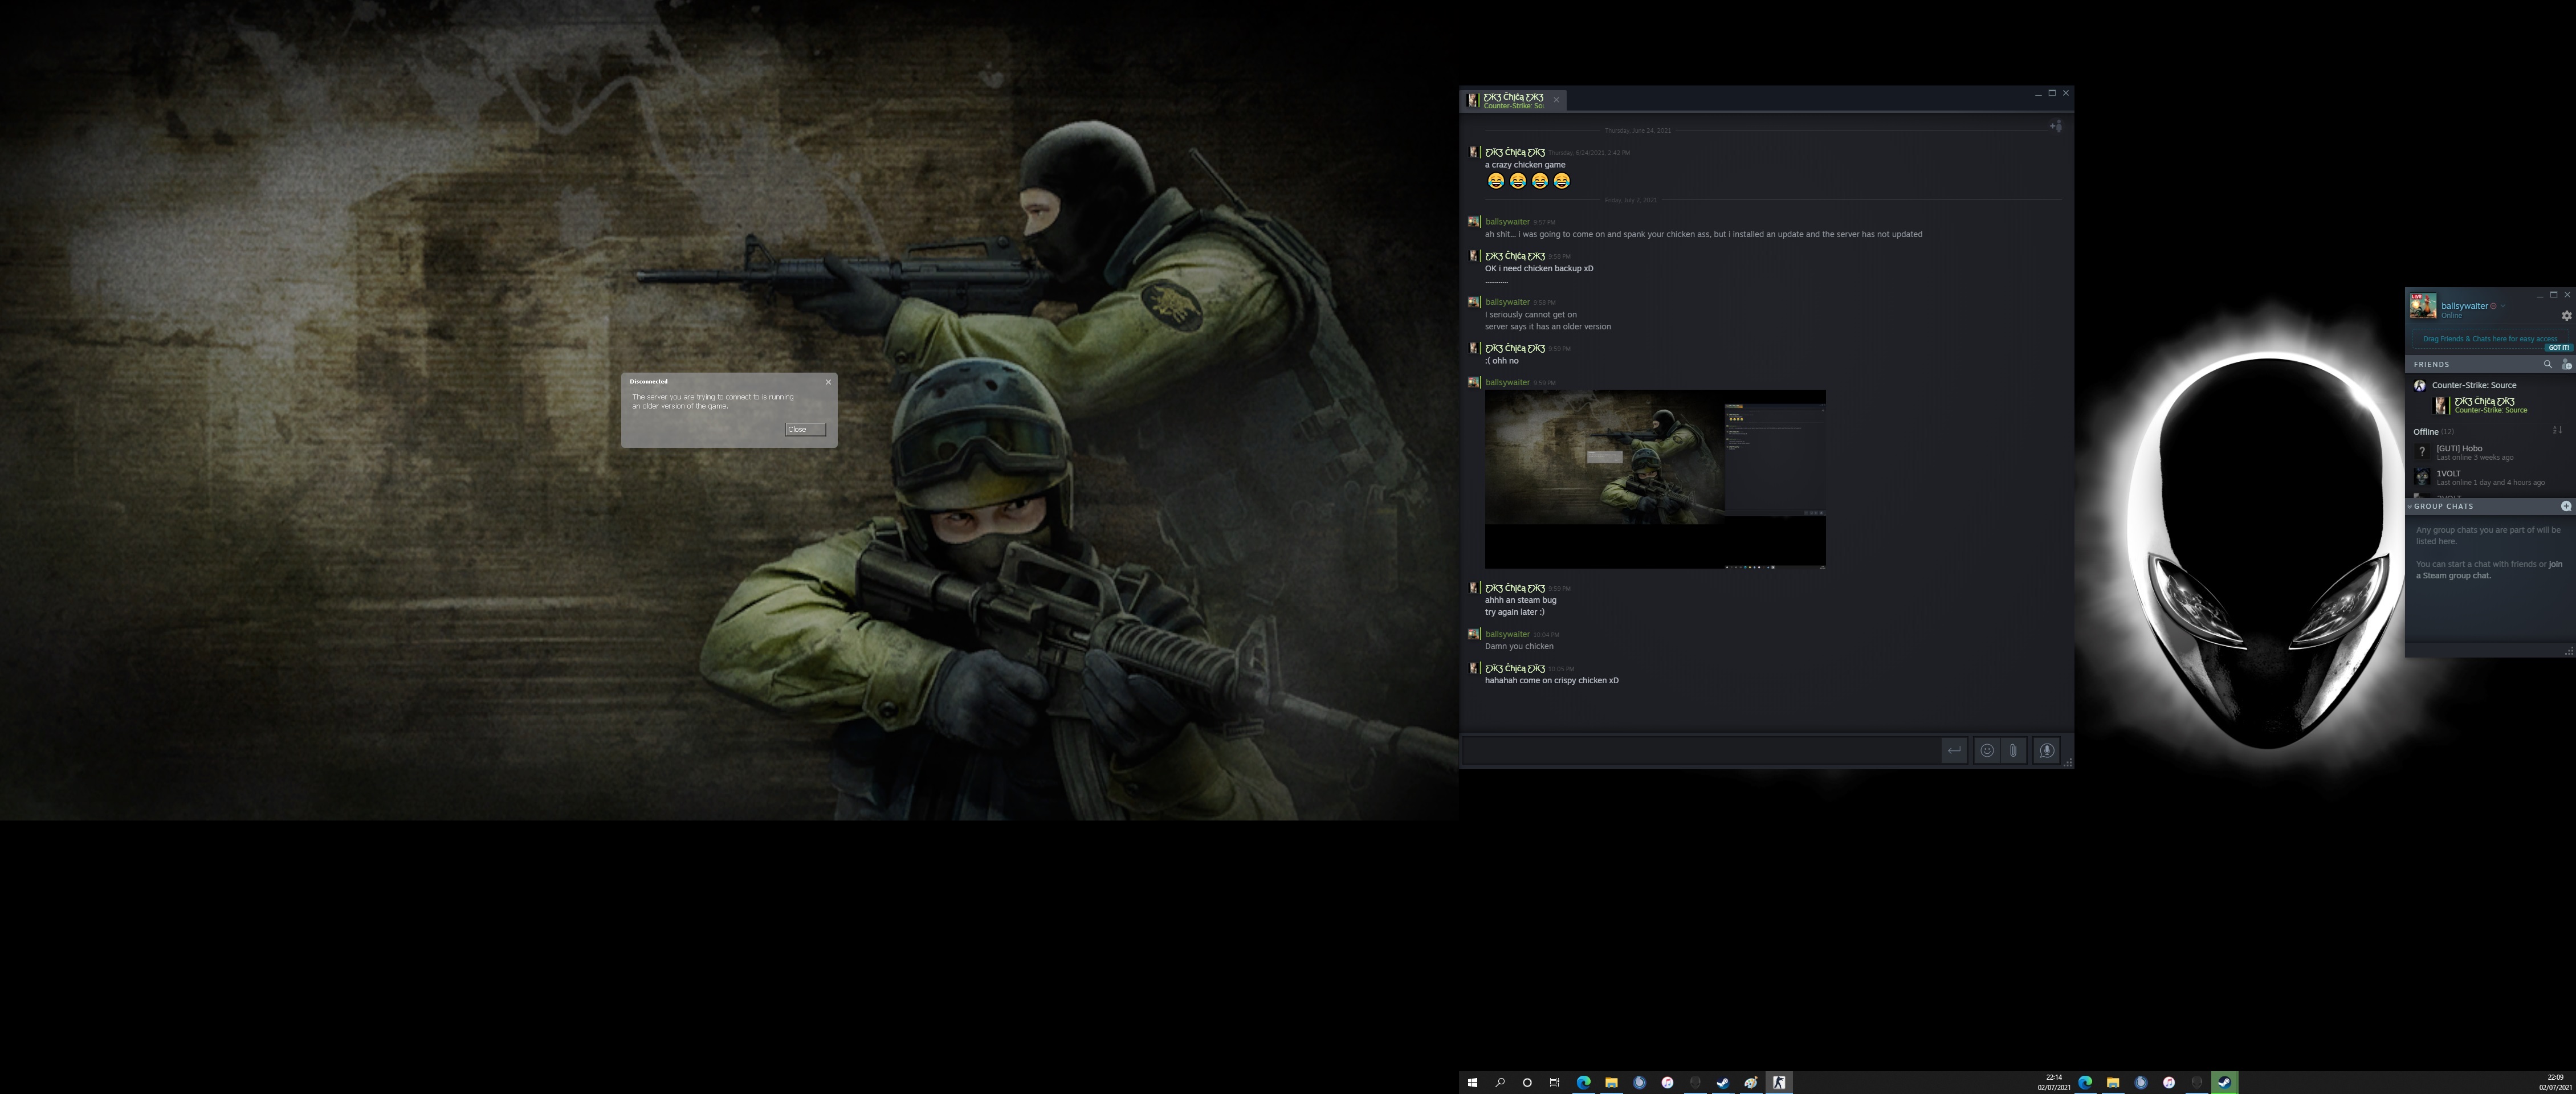Click the attachment paperclip icon
Image resolution: width=2576 pixels, height=1094 pixels.
click(2013, 750)
